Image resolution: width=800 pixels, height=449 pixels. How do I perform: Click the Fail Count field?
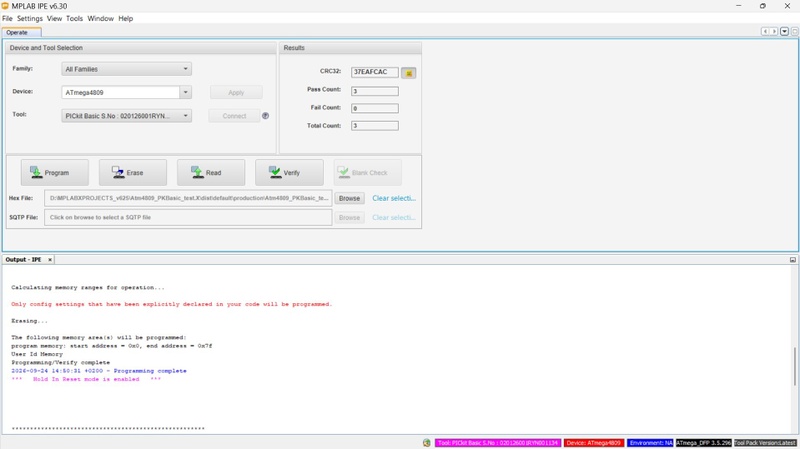coord(374,108)
